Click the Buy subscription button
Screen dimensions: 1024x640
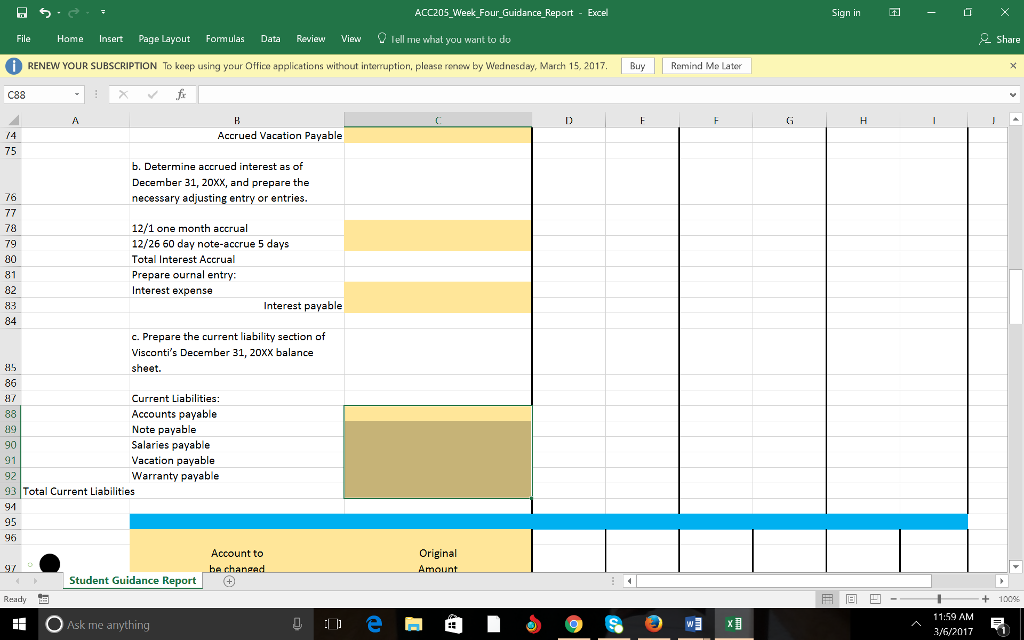(638, 66)
